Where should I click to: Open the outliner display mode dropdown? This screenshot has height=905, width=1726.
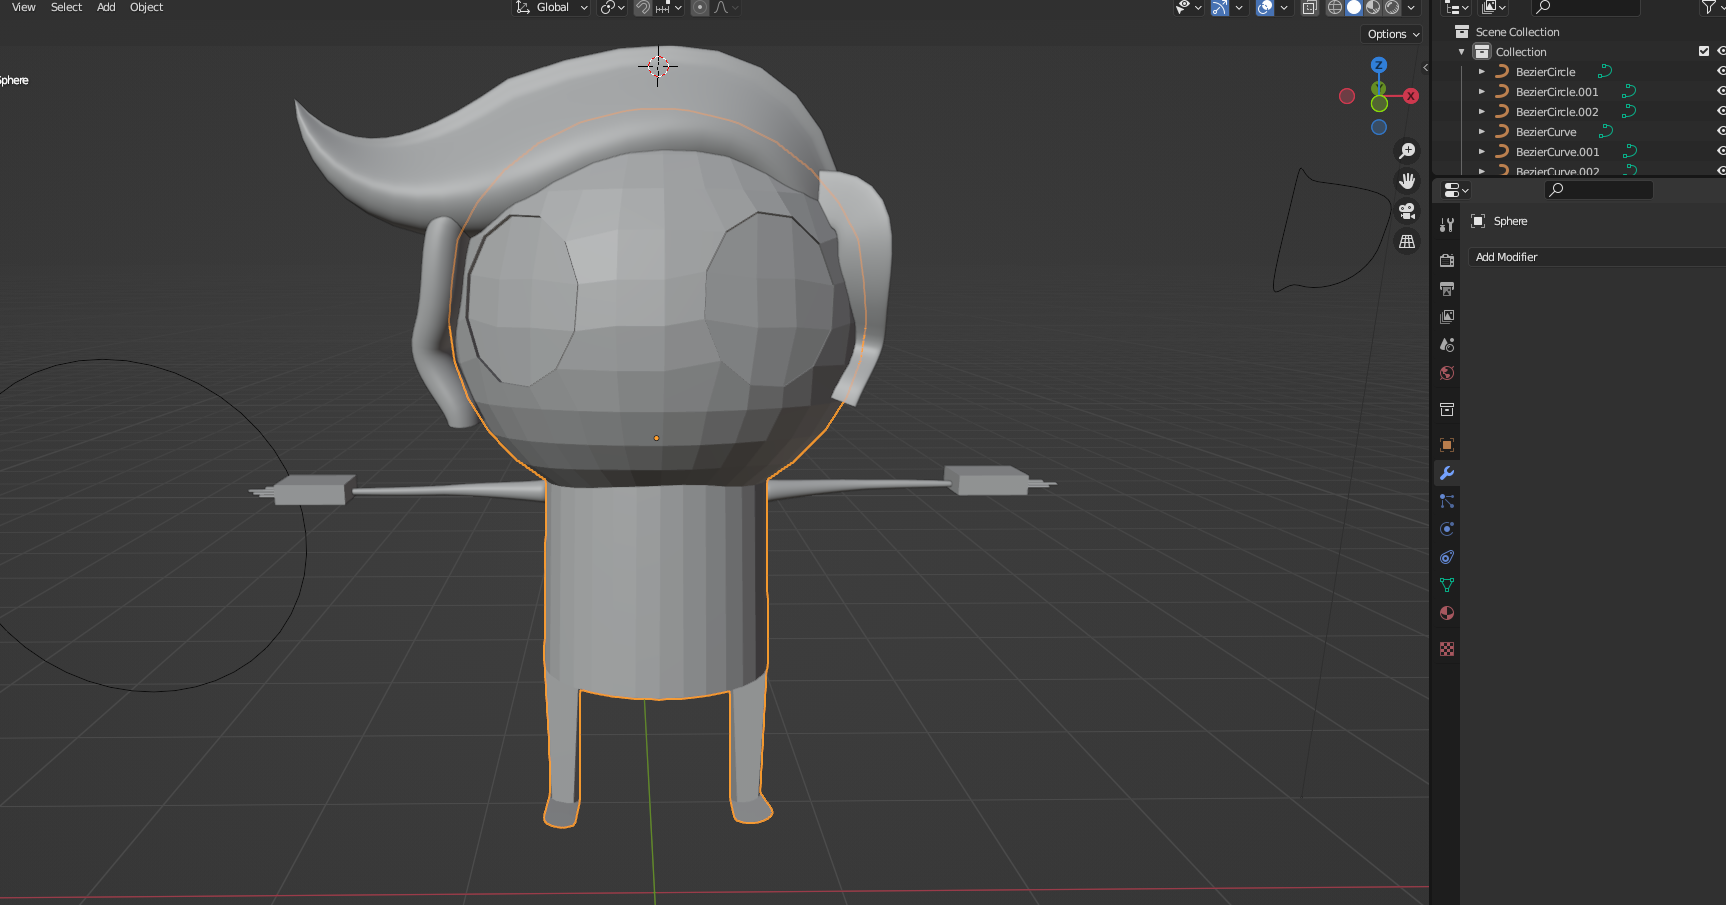[1494, 7]
